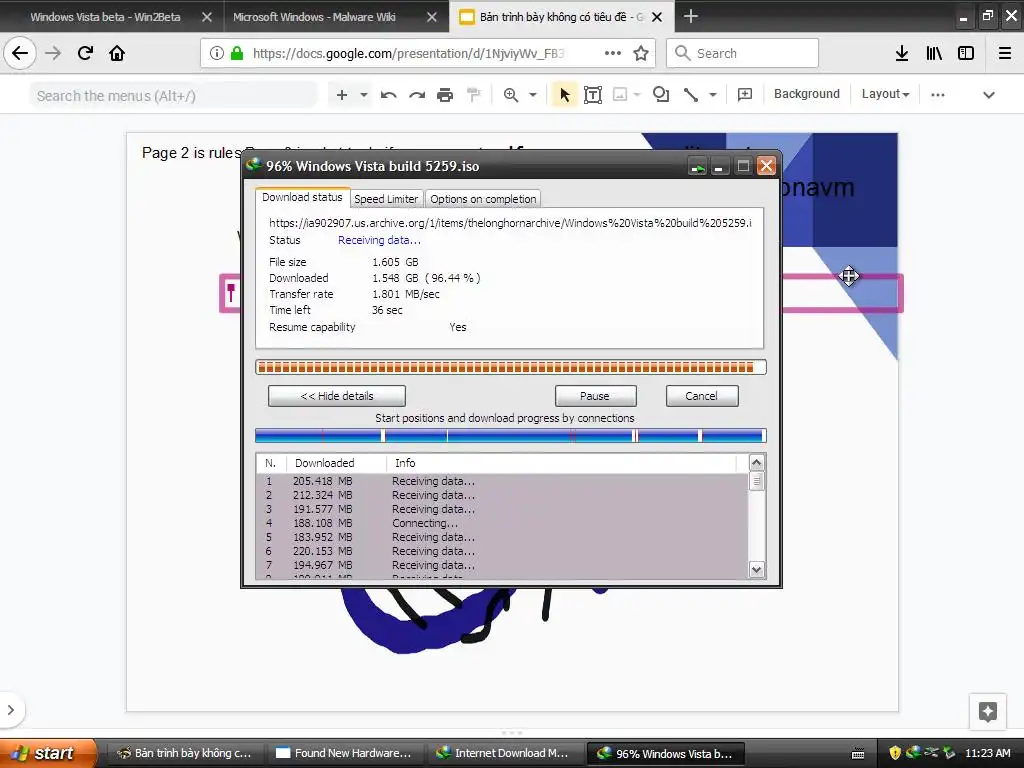Click the Explore button at bottom right

tap(987, 711)
